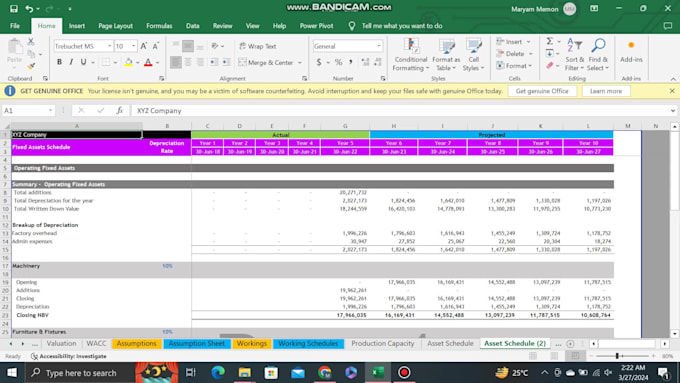Open the Font name combo box
Image resolution: width=680 pixels, height=383 pixels.
coord(83,46)
